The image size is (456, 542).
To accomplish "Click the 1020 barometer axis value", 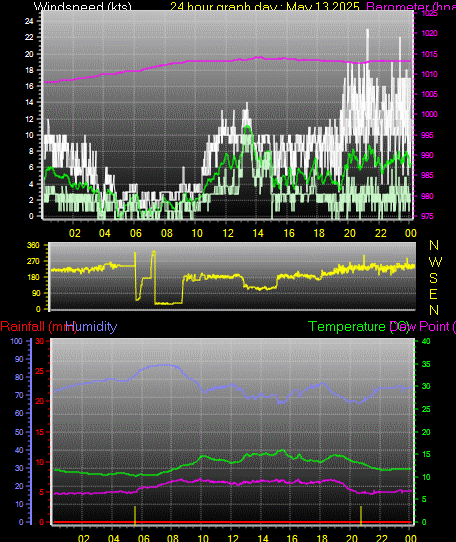I will click(429, 33).
